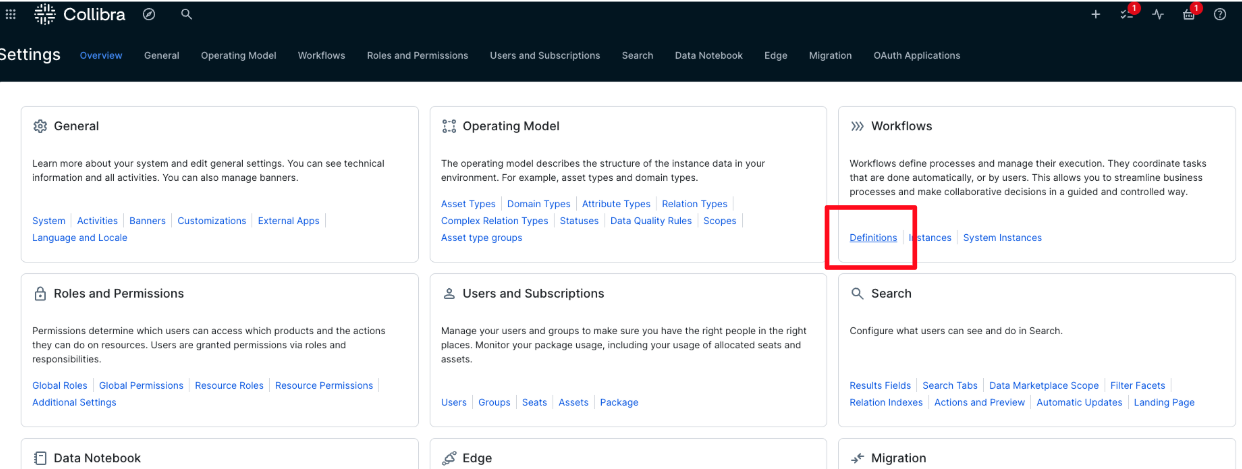
Task: Open the External Apps link
Action: point(289,221)
